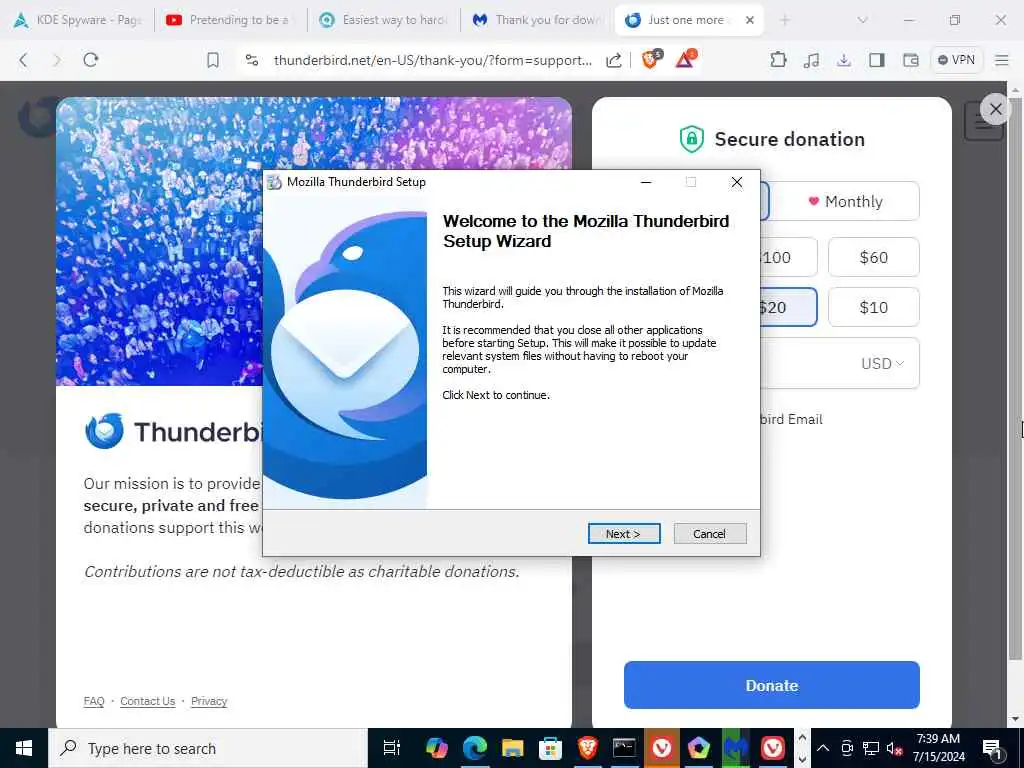The height and width of the screenshot is (768, 1024).
Task: Open Brave Wallet icon
Action: pos(910,60)
